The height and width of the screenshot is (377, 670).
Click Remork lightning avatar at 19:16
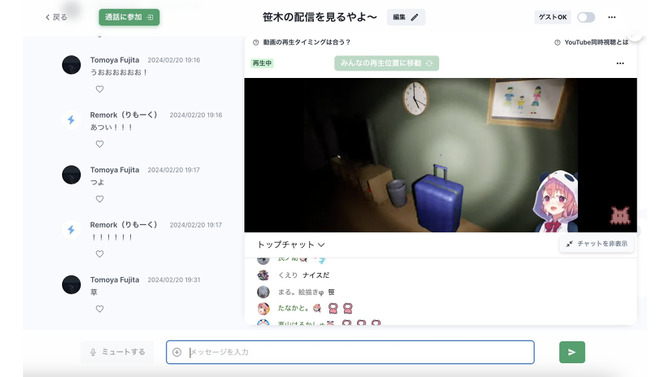(71, 120)
